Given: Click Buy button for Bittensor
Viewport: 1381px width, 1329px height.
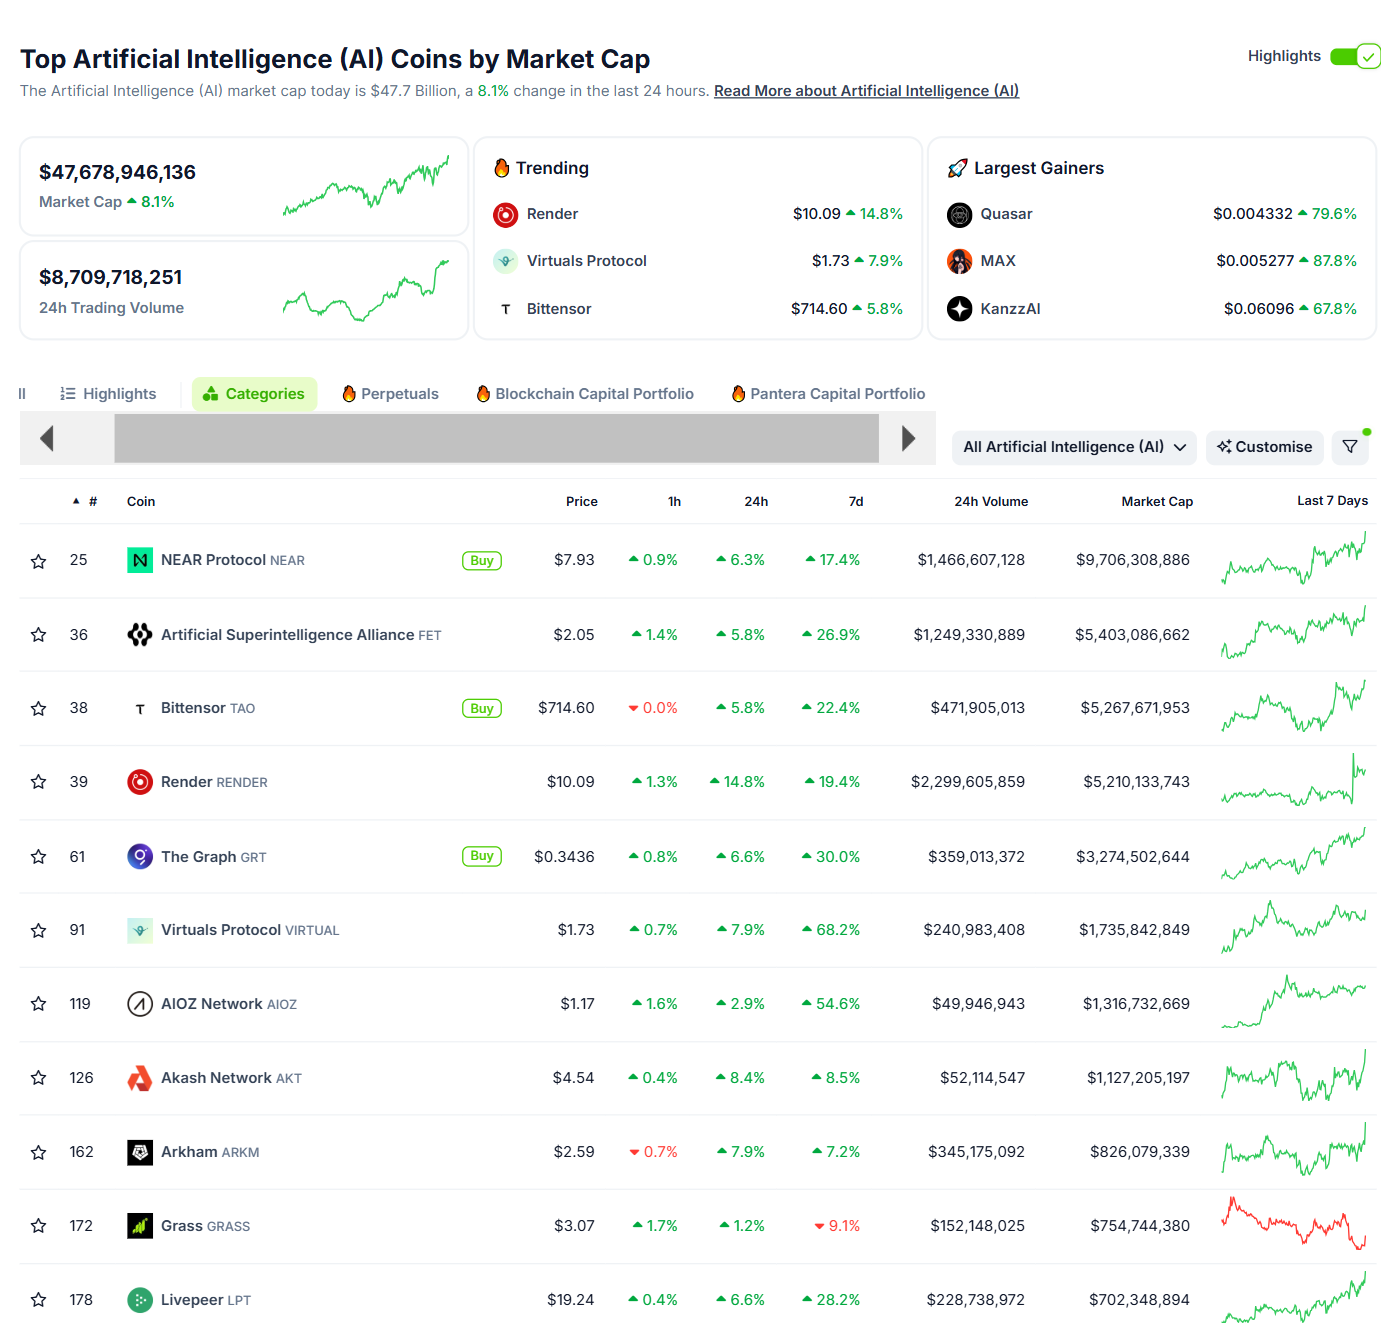Looking at the screenshot, I should tap(482, 709).
